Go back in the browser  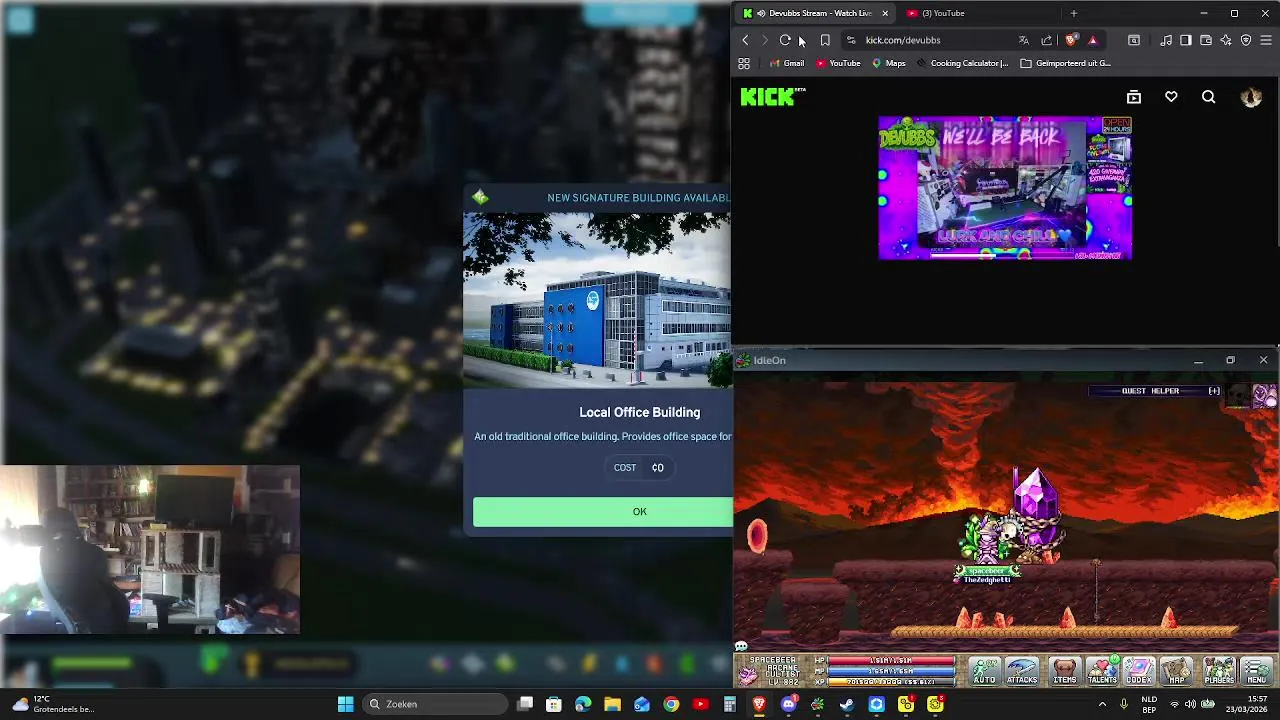(x=745, y=40)
